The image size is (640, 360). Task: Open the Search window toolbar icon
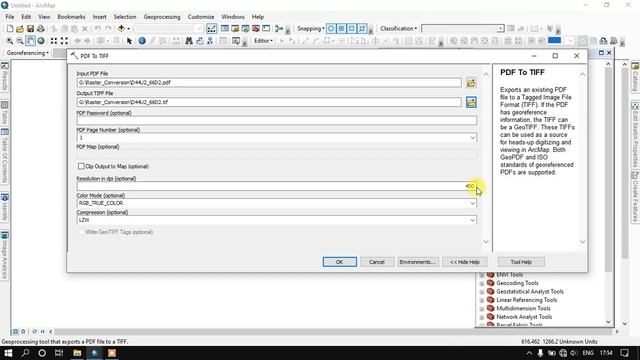click(x=245, y=29)
